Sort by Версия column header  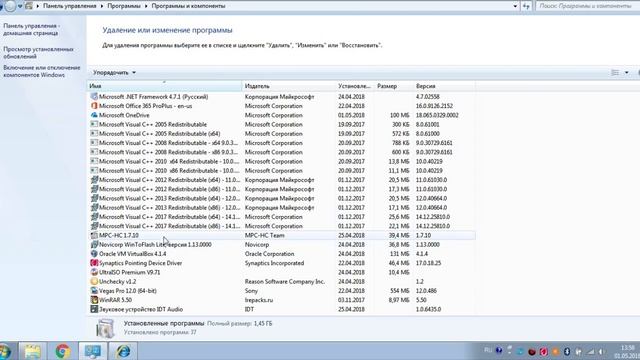click(x=444, y=86)
